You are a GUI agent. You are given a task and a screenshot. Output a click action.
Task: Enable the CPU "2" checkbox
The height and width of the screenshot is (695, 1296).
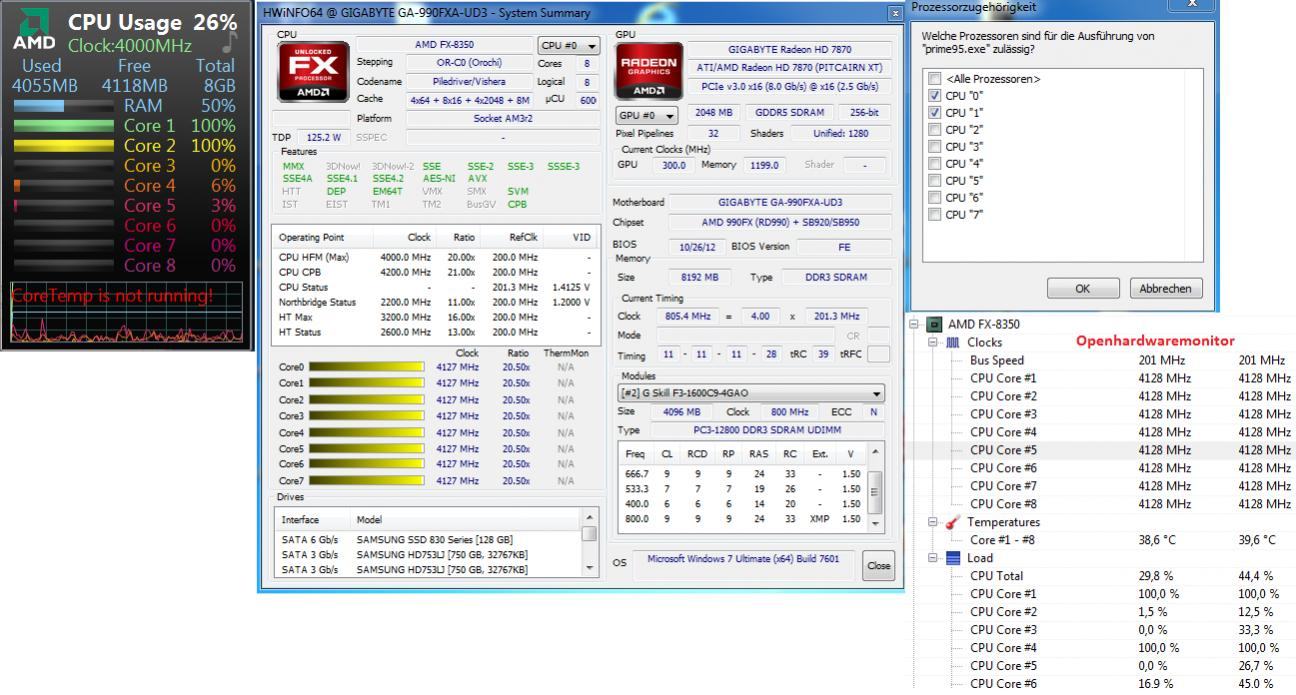(x=934, y=129)
